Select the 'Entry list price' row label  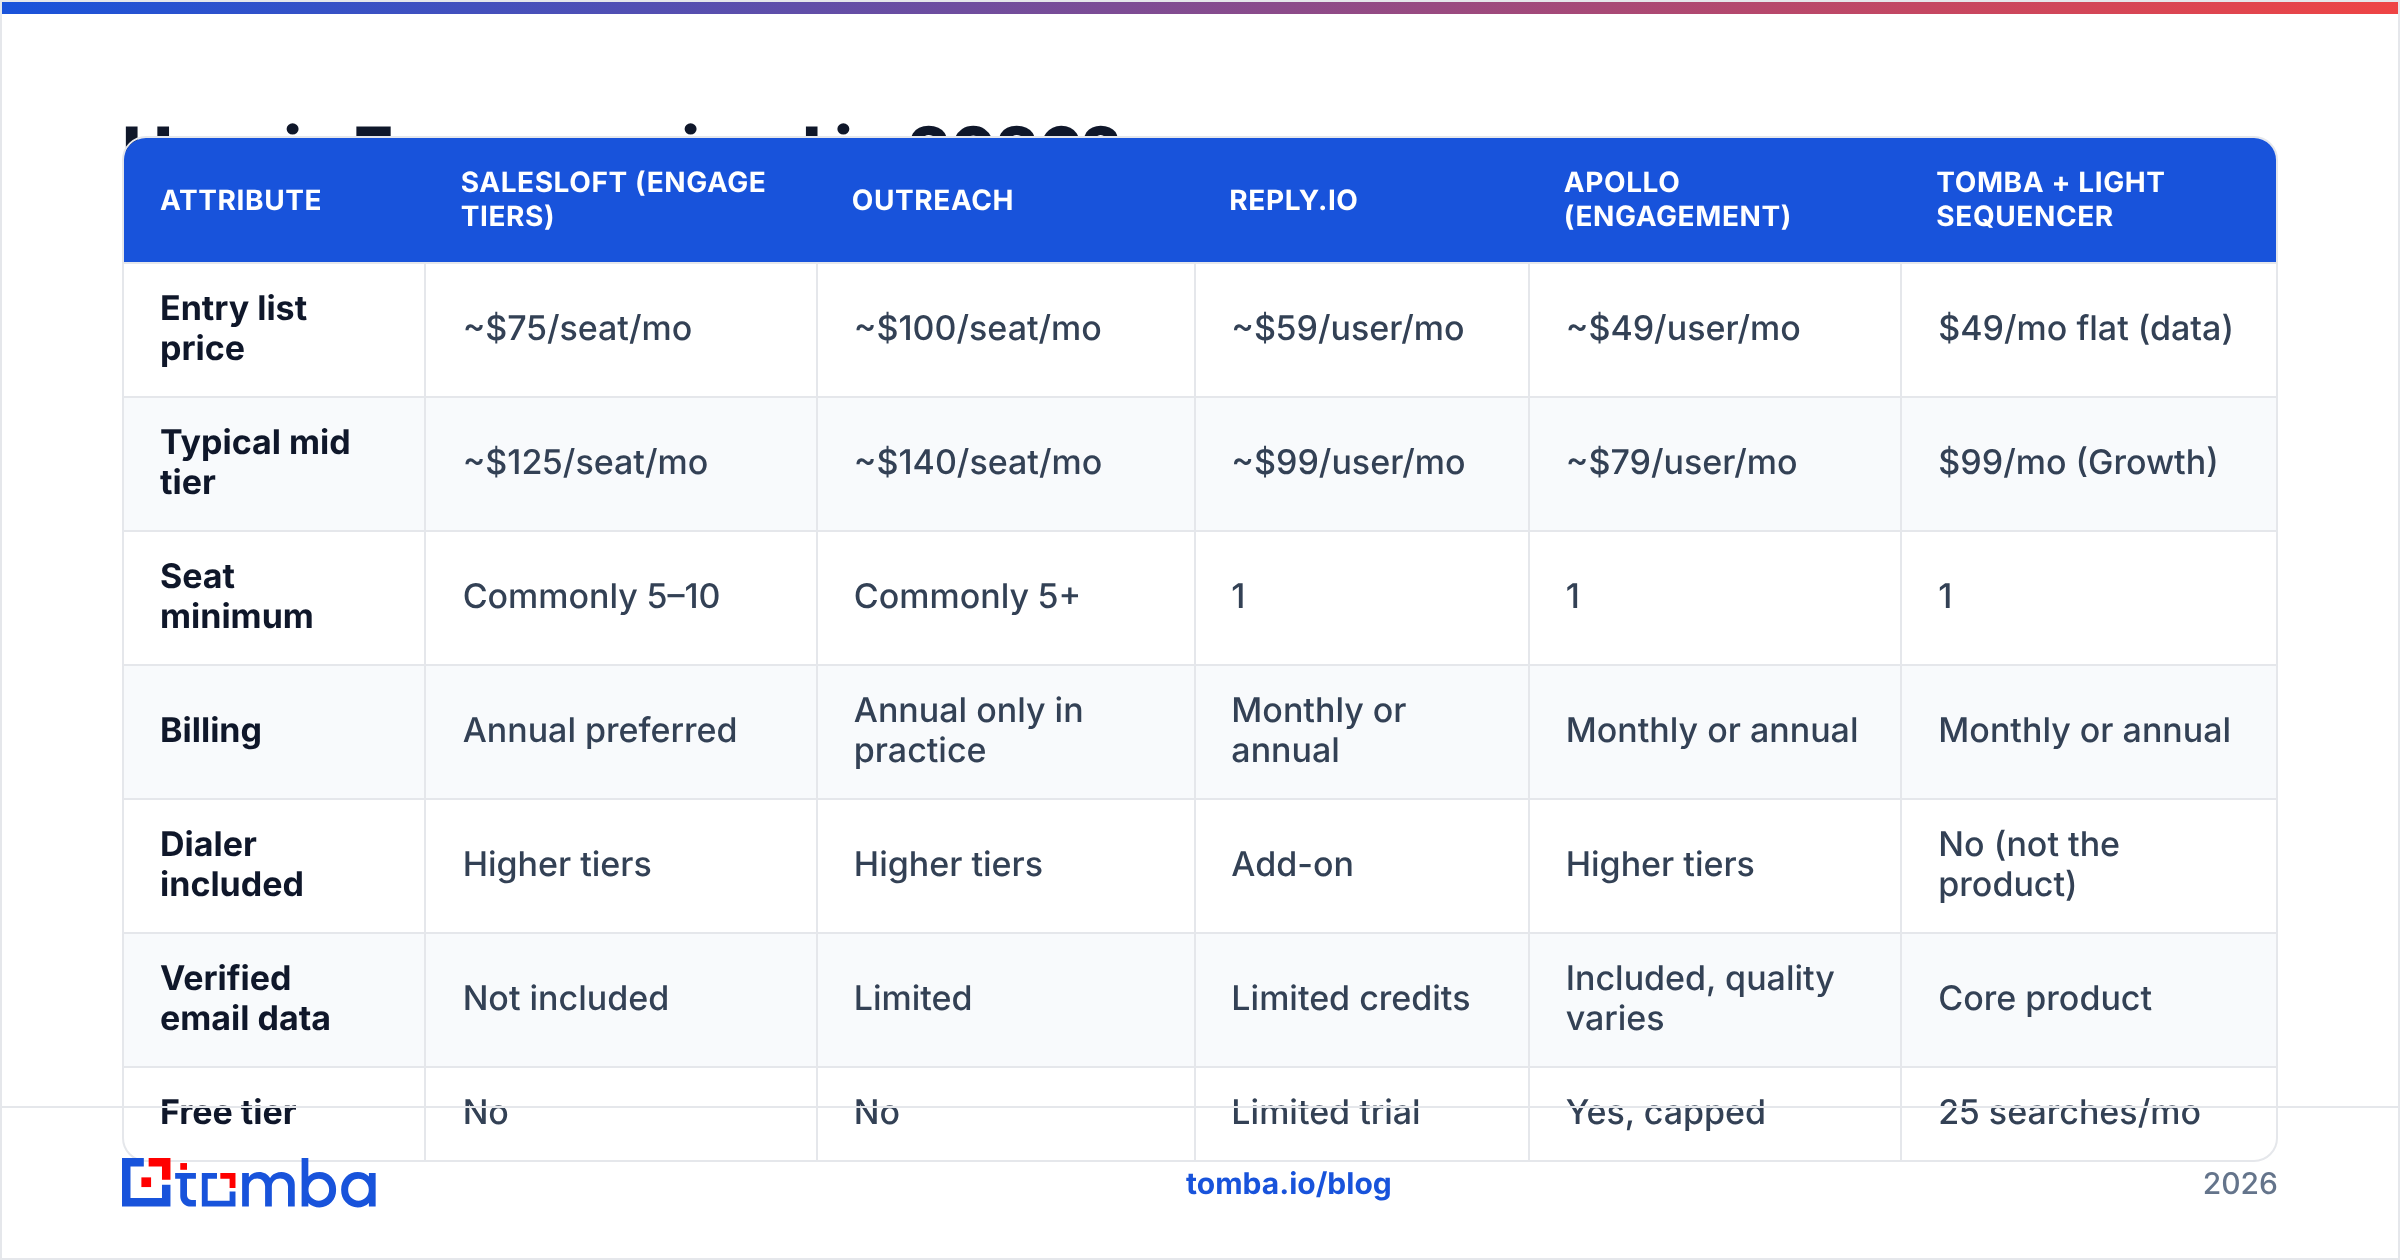pos(233,328)
